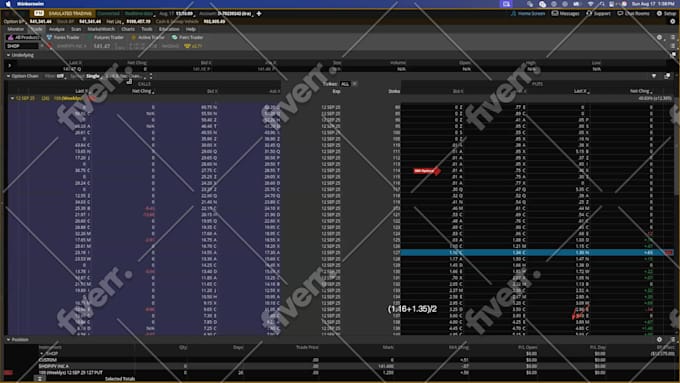
Task: Open the Scan tab
Action: point(76,29)
